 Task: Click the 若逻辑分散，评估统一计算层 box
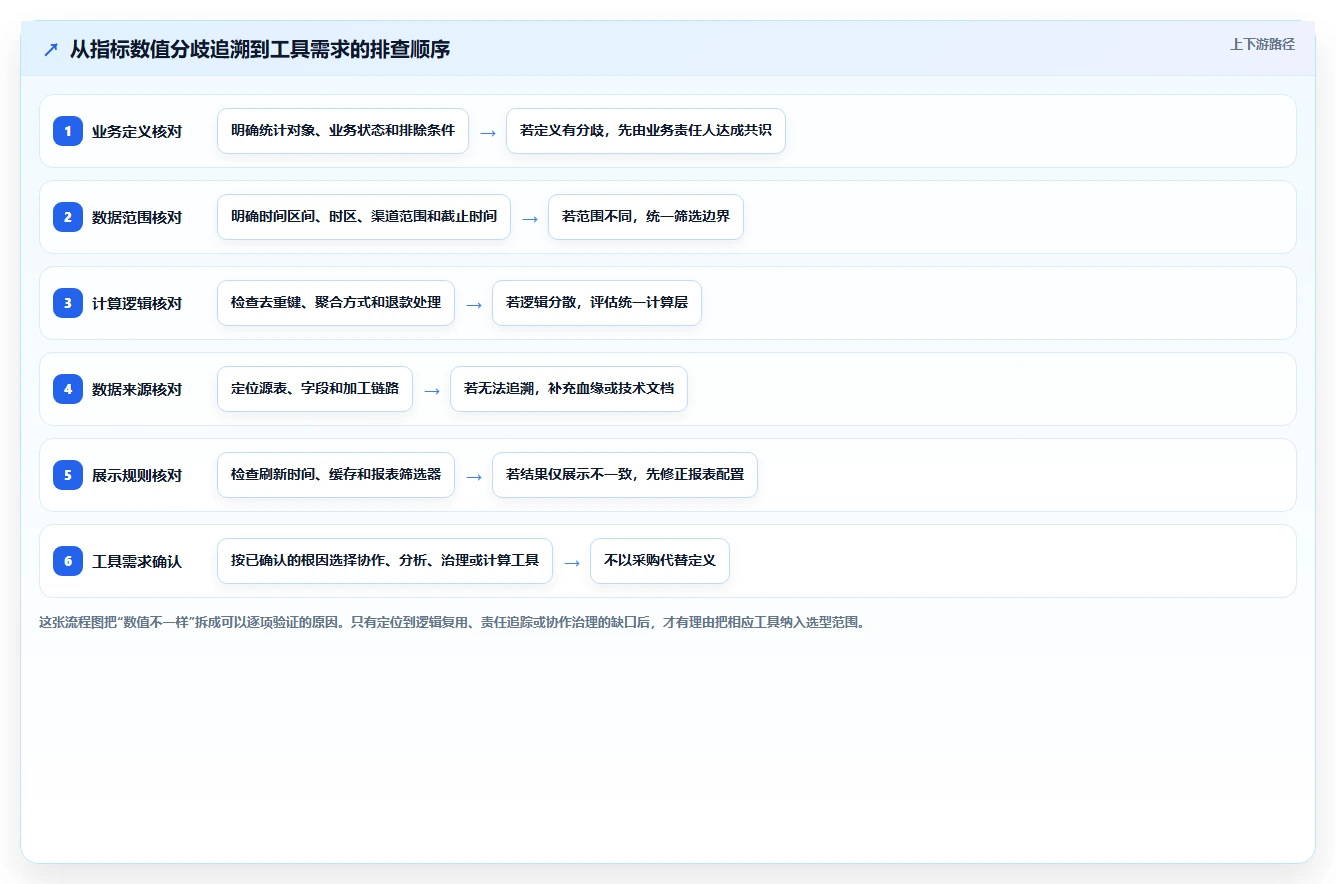tap(597, 303)
